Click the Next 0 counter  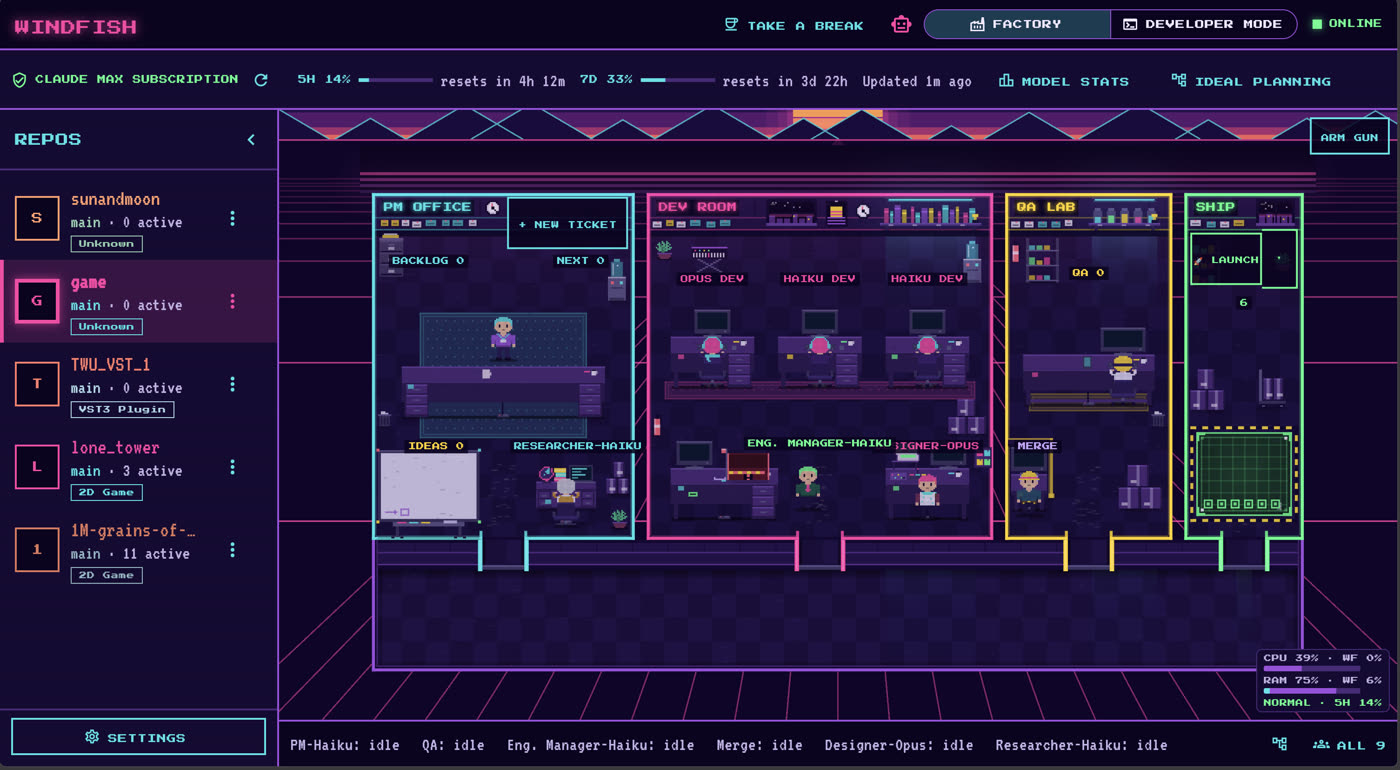(x=580, y=261)
